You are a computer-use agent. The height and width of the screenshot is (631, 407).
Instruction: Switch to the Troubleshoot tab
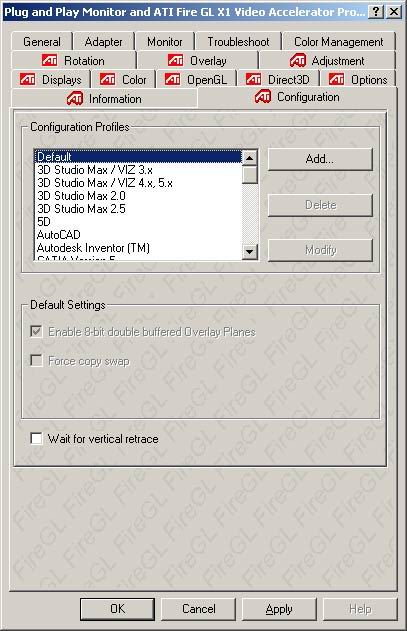point(238,41)
